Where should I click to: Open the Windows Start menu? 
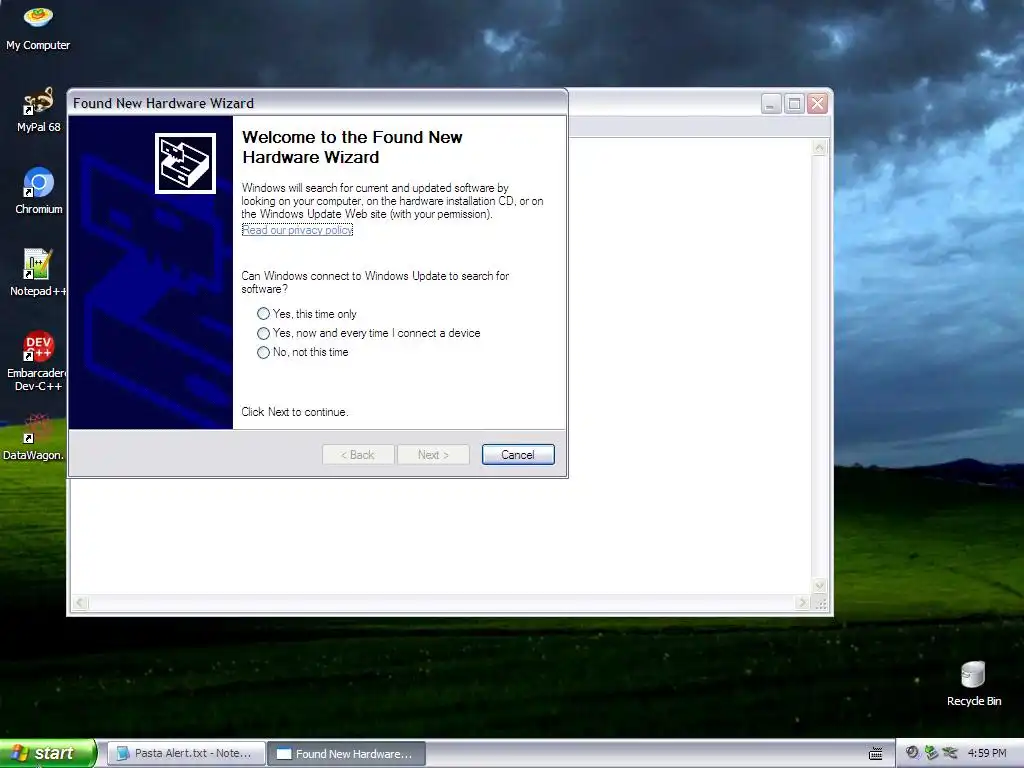pyautogui.click(x=47, y=753)
